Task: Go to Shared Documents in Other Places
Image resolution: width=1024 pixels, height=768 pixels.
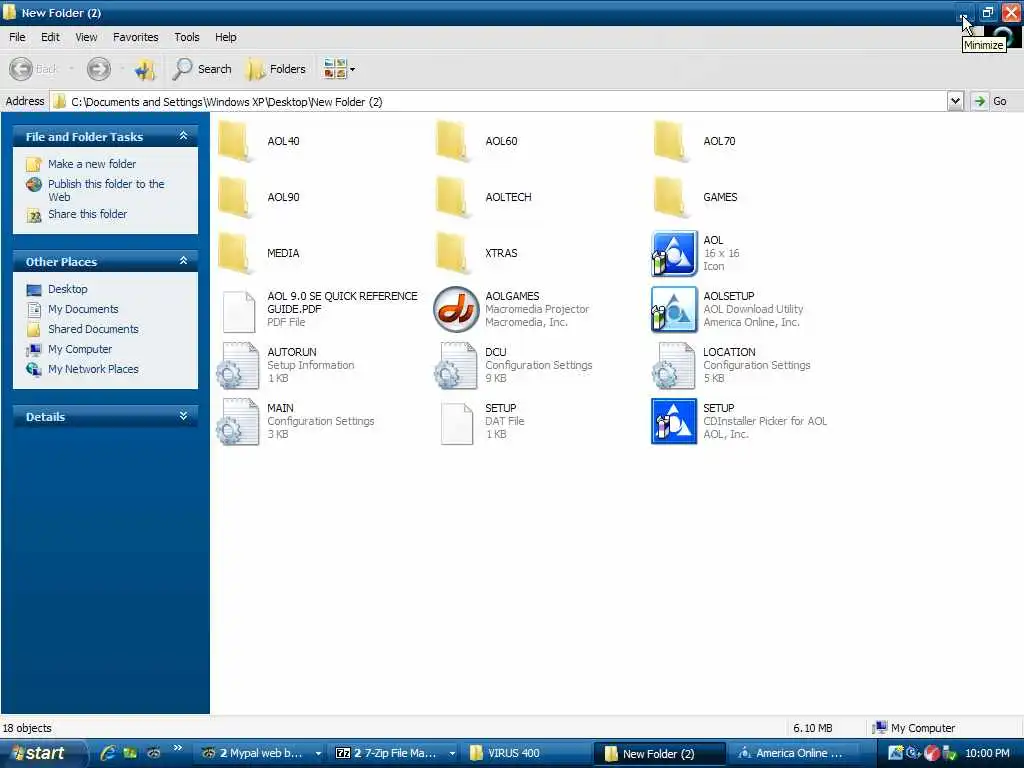Action: coord(82,329)
